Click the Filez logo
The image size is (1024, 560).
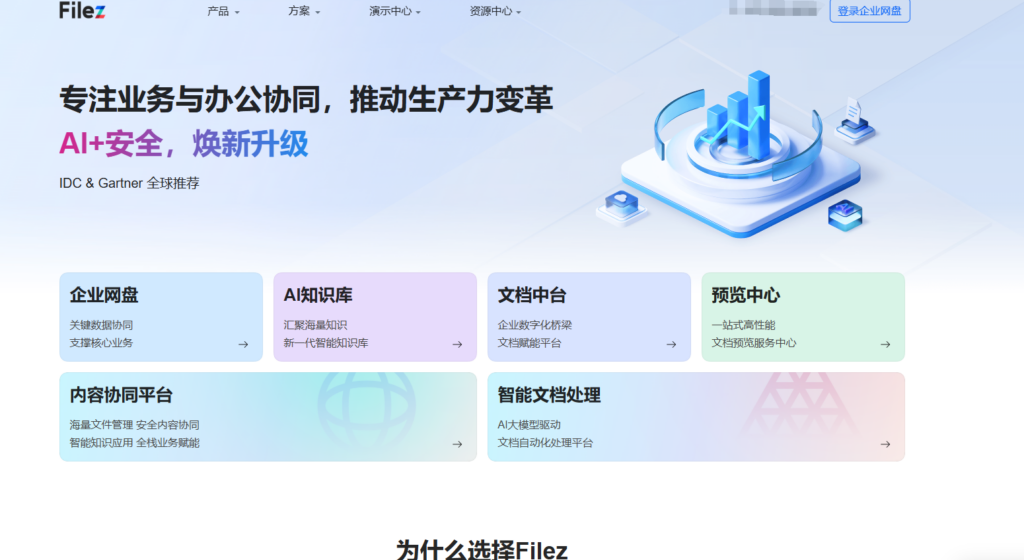[x=82, y=10]
